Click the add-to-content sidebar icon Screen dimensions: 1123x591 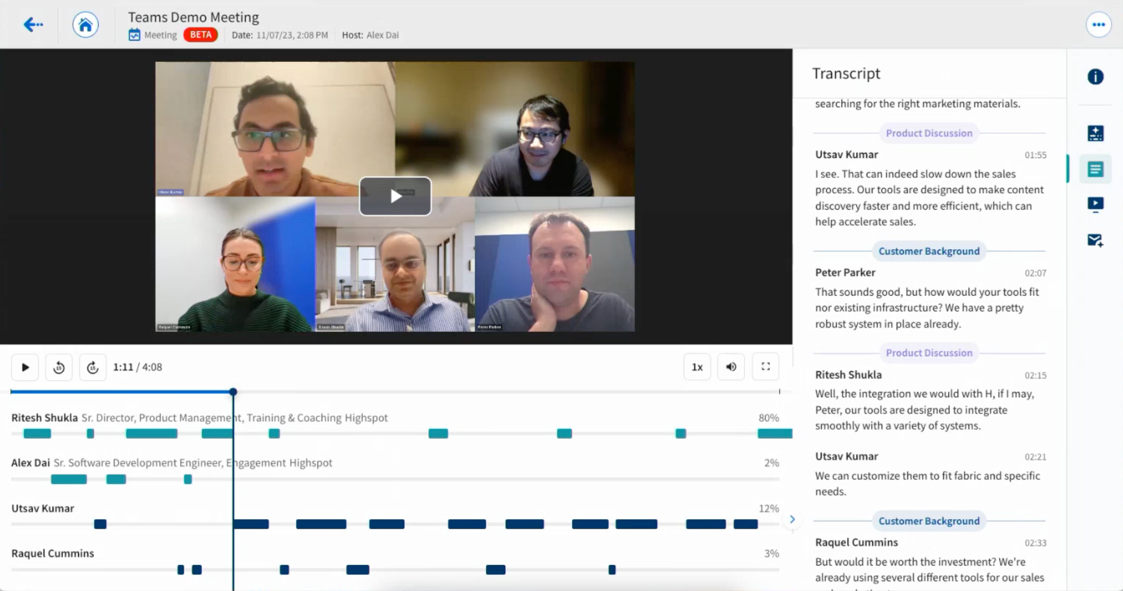[1095, 132]
